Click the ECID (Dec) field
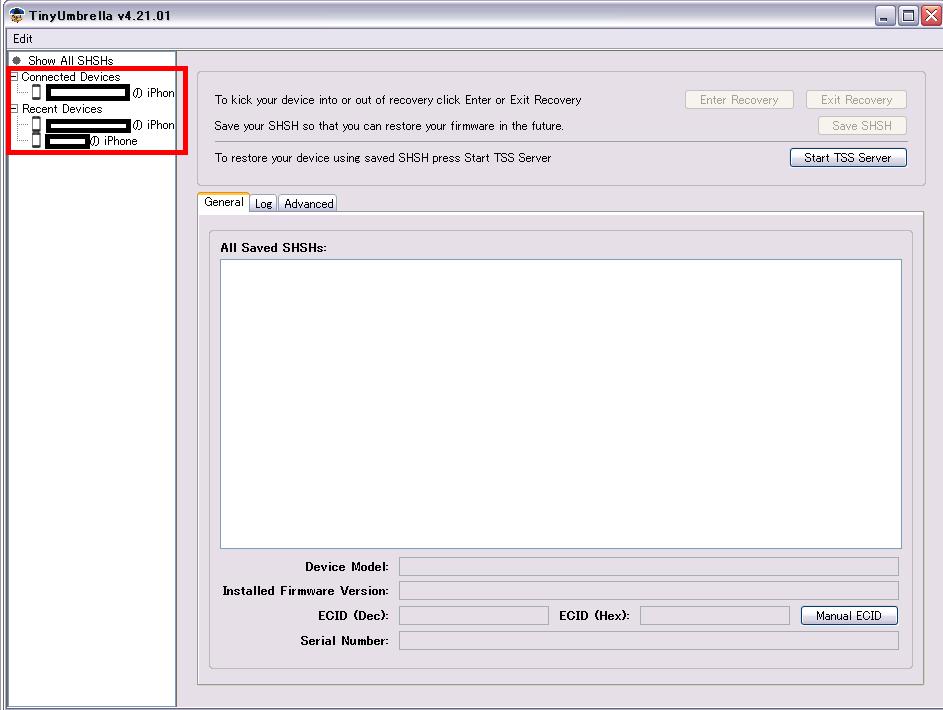This screenshot has height=710, width=943. coord(474,616)
